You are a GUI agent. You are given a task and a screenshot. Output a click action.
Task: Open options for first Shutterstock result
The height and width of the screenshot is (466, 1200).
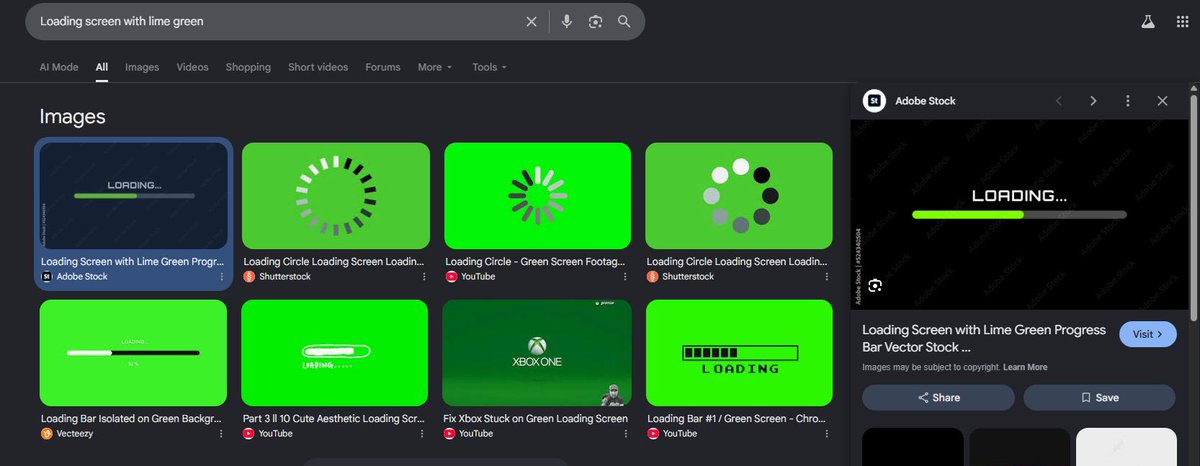423,276
